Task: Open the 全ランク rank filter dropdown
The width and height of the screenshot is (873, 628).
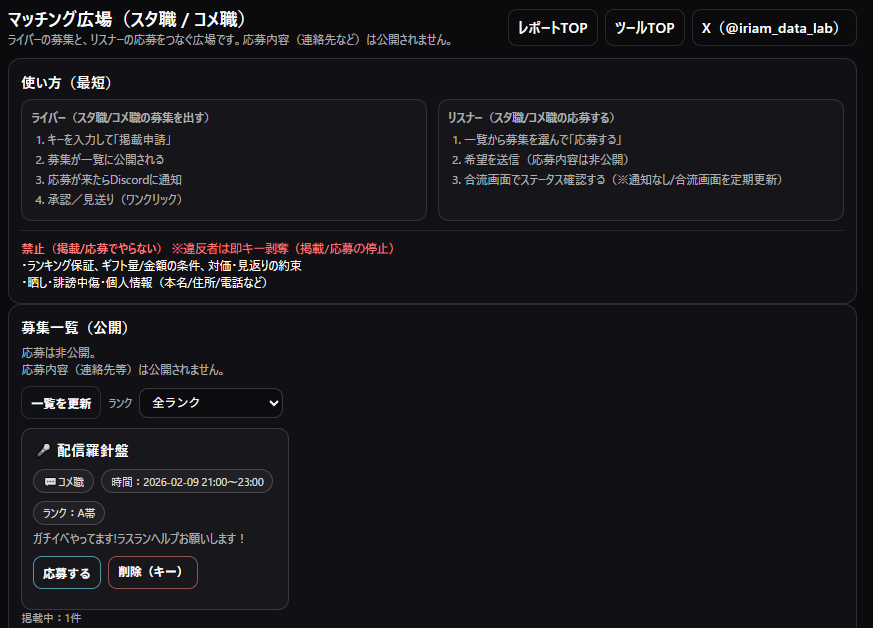Action: pyautogui.click(x=210, y=403)
